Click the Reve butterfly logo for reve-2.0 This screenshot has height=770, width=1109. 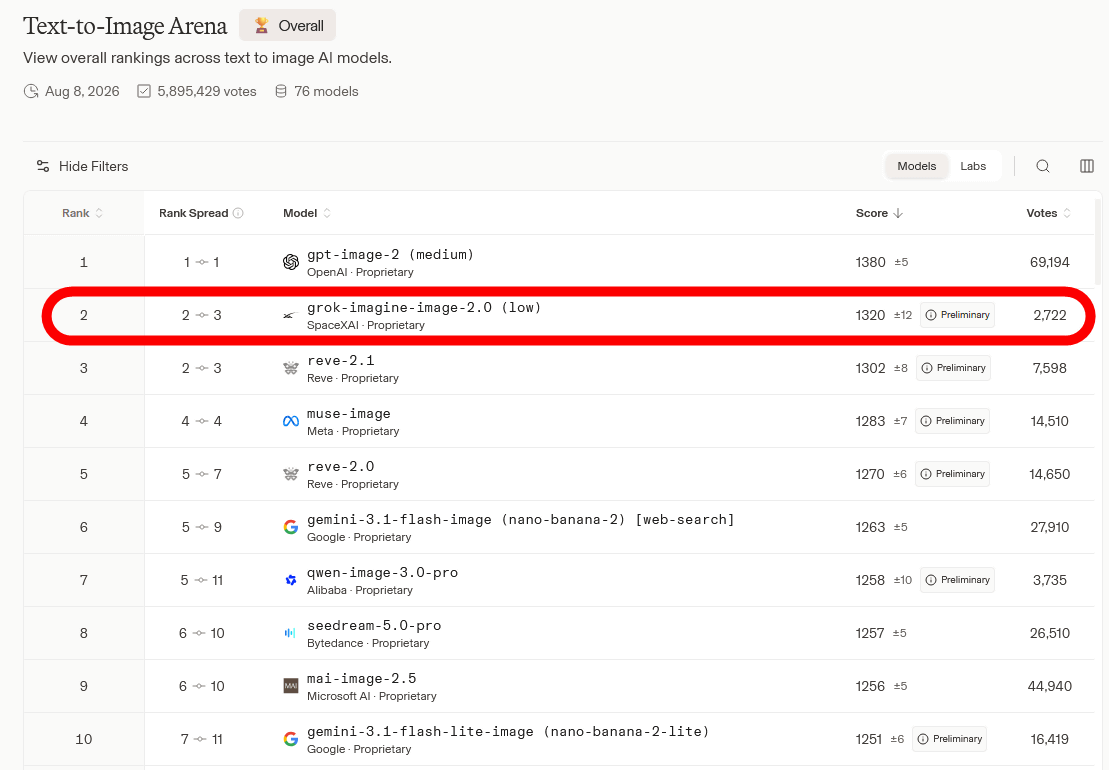click(291, 474)
